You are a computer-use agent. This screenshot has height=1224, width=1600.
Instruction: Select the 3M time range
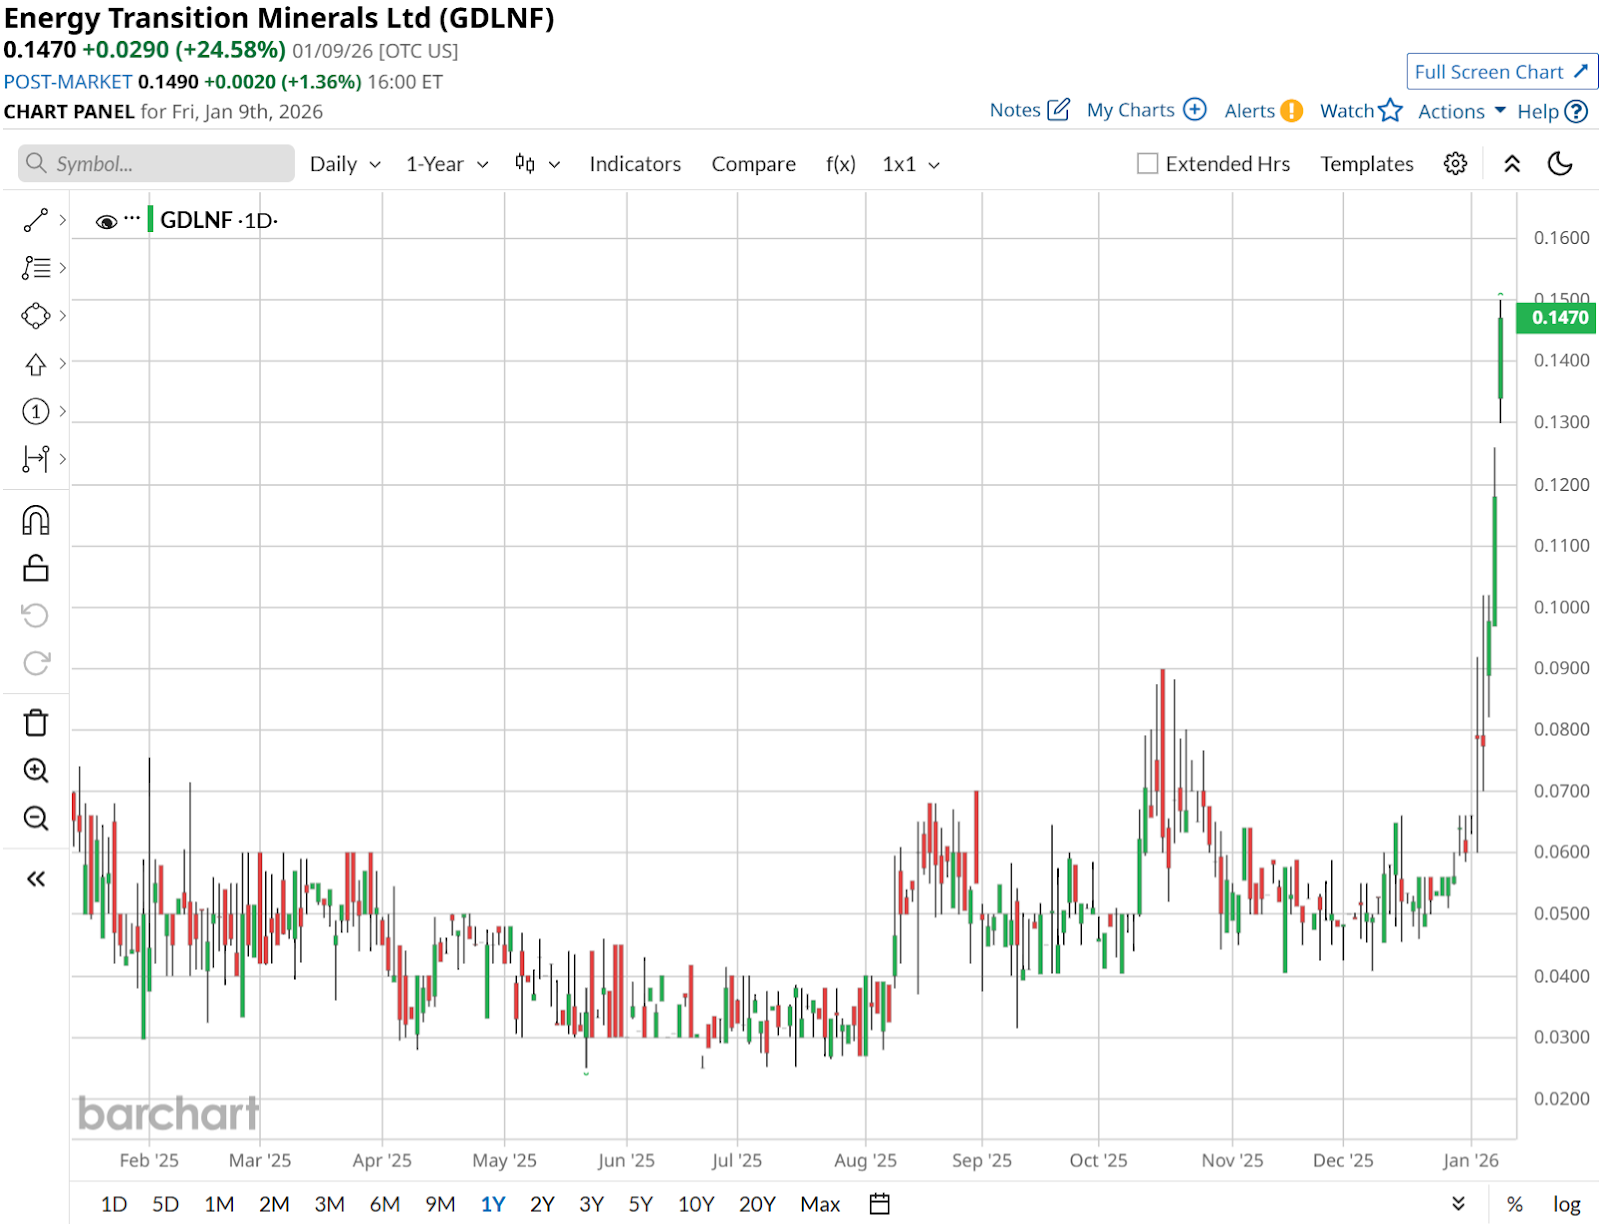pos(329,1204)
